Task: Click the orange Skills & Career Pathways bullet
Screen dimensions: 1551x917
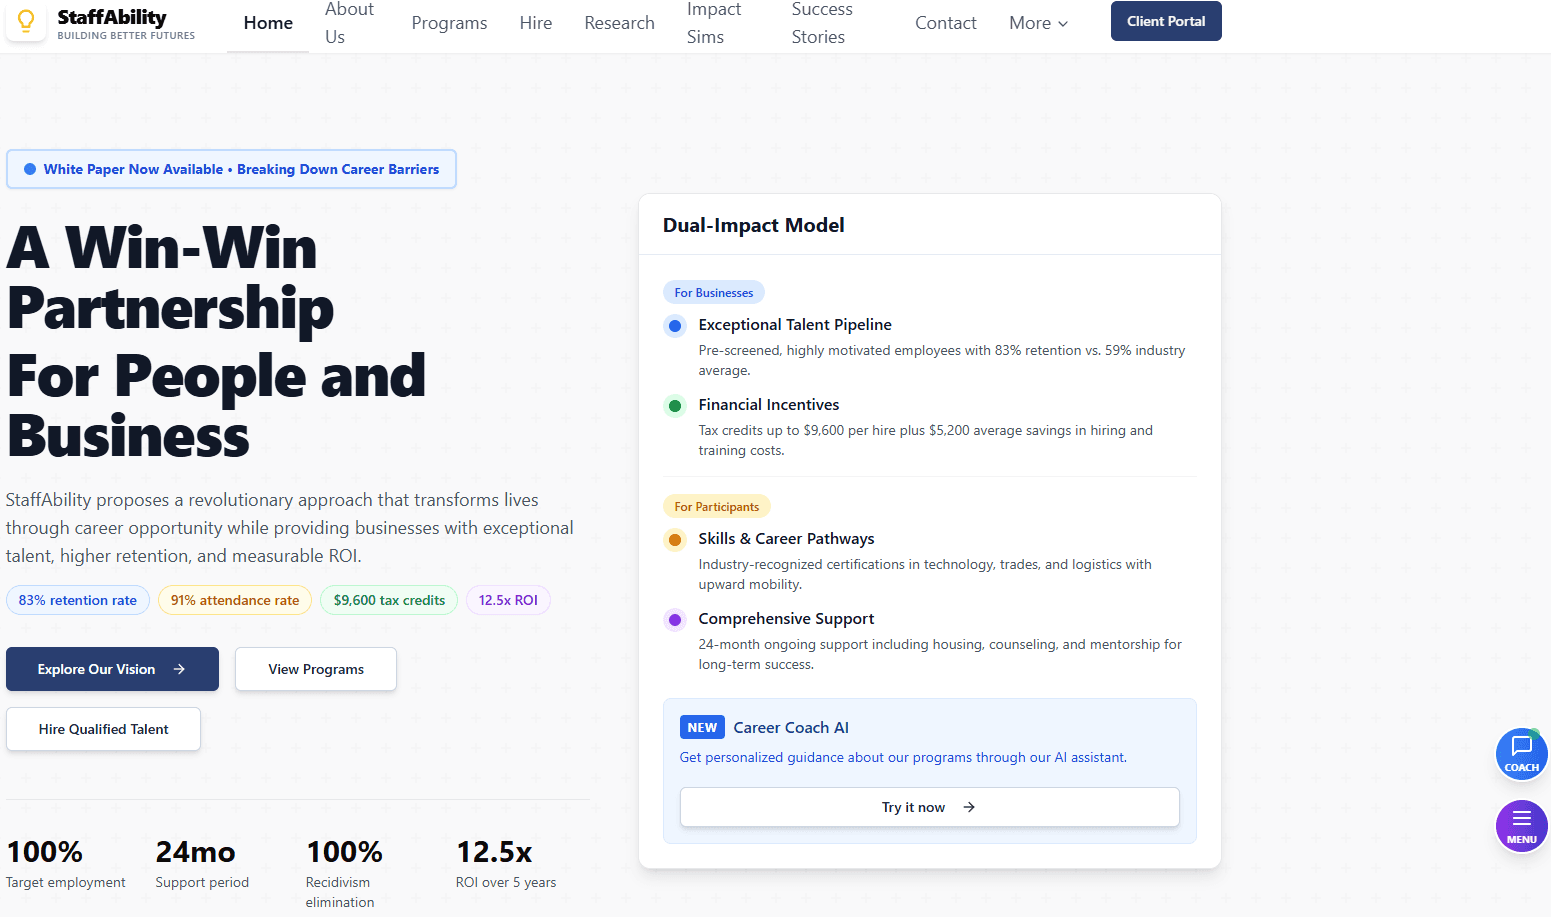Action: click(x=675, y=539)
